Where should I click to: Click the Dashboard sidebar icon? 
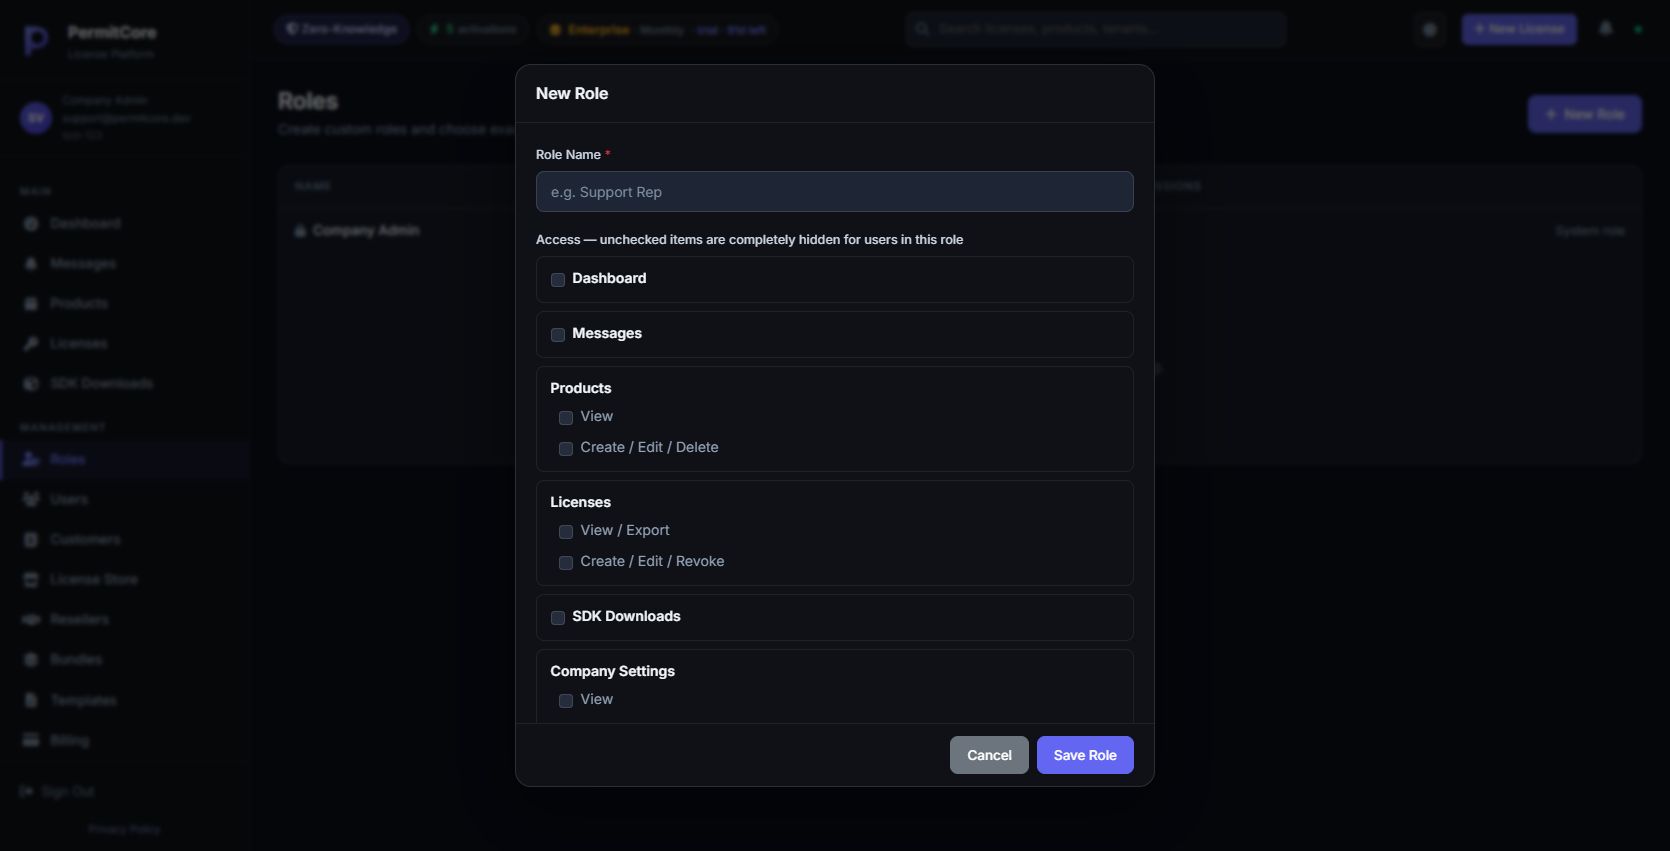tap(31, 223)
